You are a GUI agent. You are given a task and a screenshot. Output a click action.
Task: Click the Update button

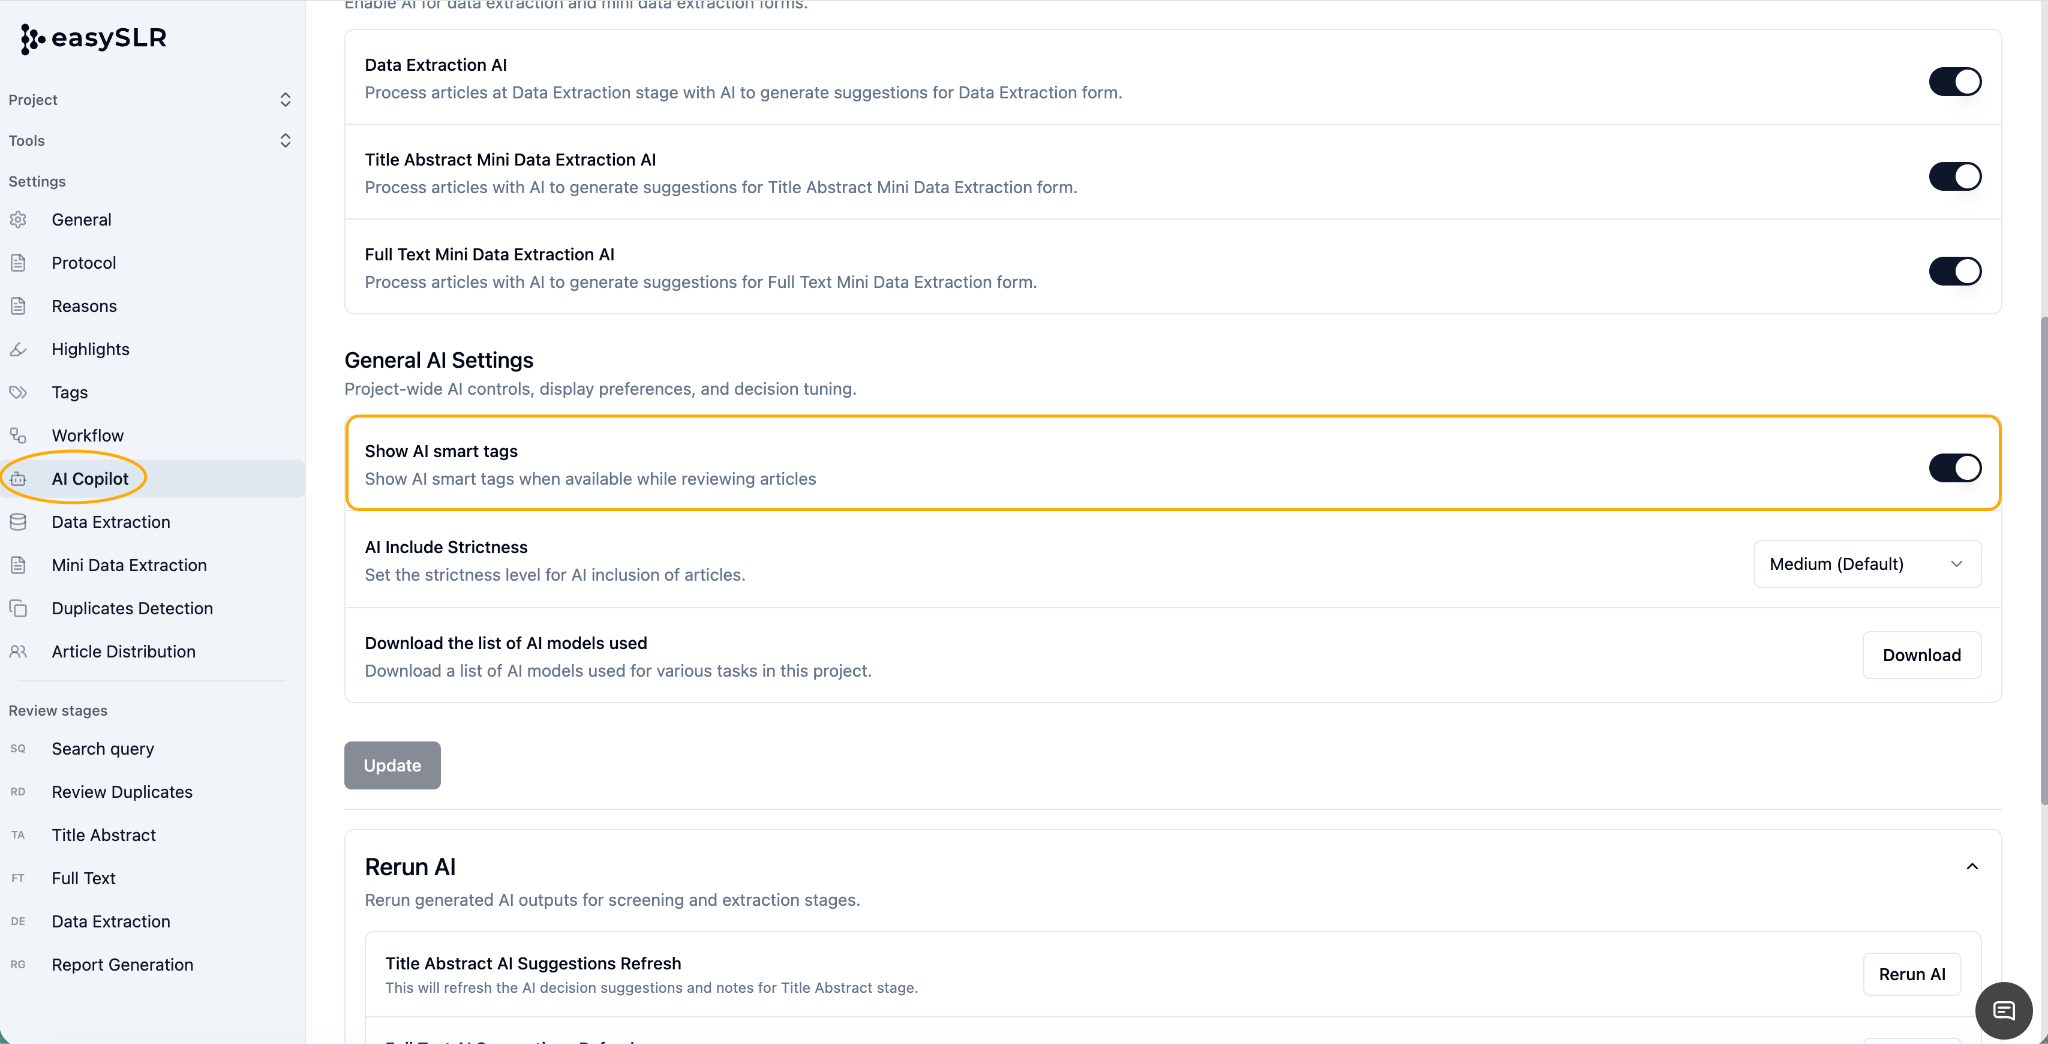pyautogui.click(x=392, y=765)
